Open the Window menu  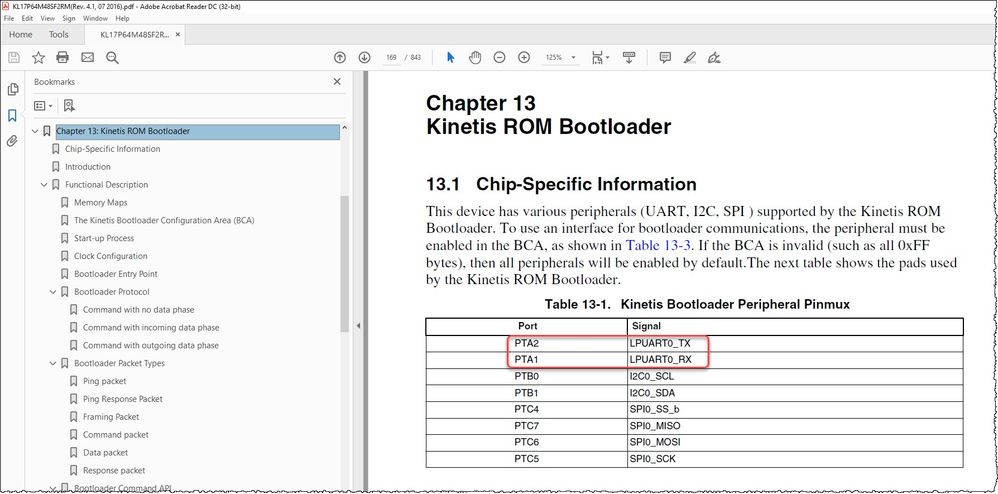pos(95,18)
